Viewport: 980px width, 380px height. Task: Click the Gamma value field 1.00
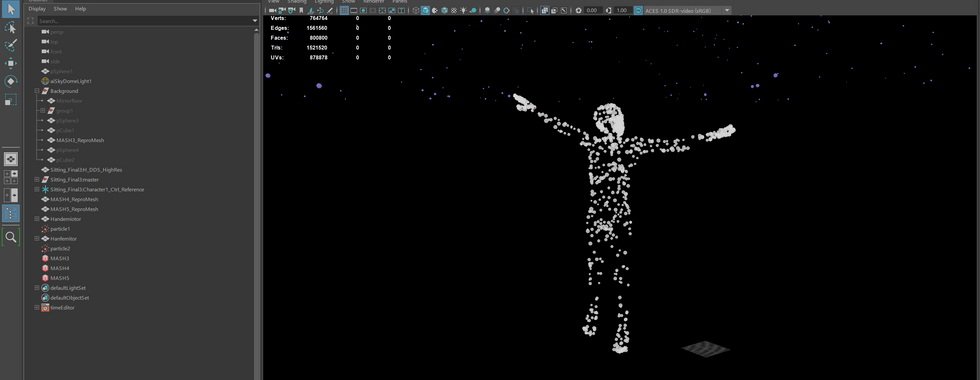tap(622, 11)
